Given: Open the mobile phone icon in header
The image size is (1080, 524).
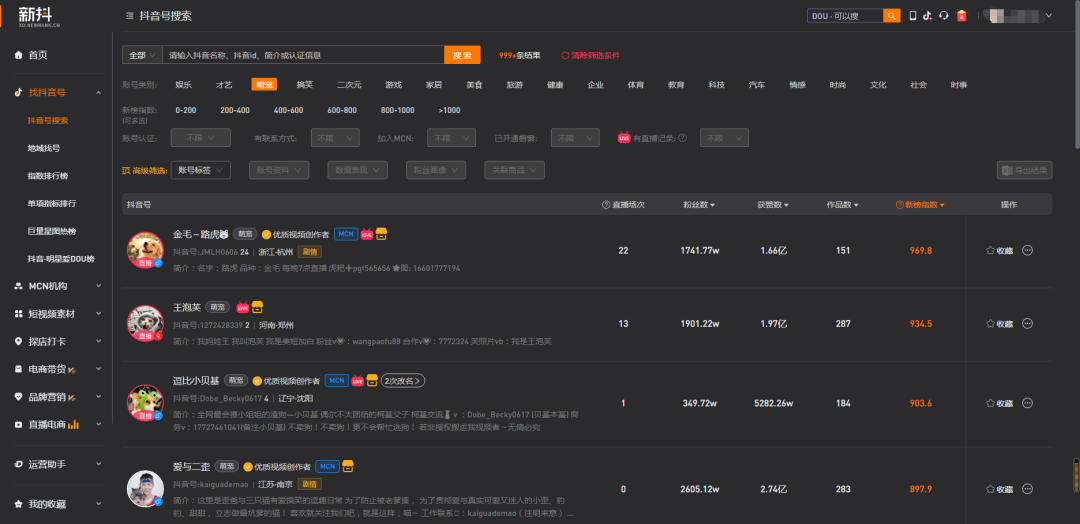Looking at the screenshot, I should [913, 16].
